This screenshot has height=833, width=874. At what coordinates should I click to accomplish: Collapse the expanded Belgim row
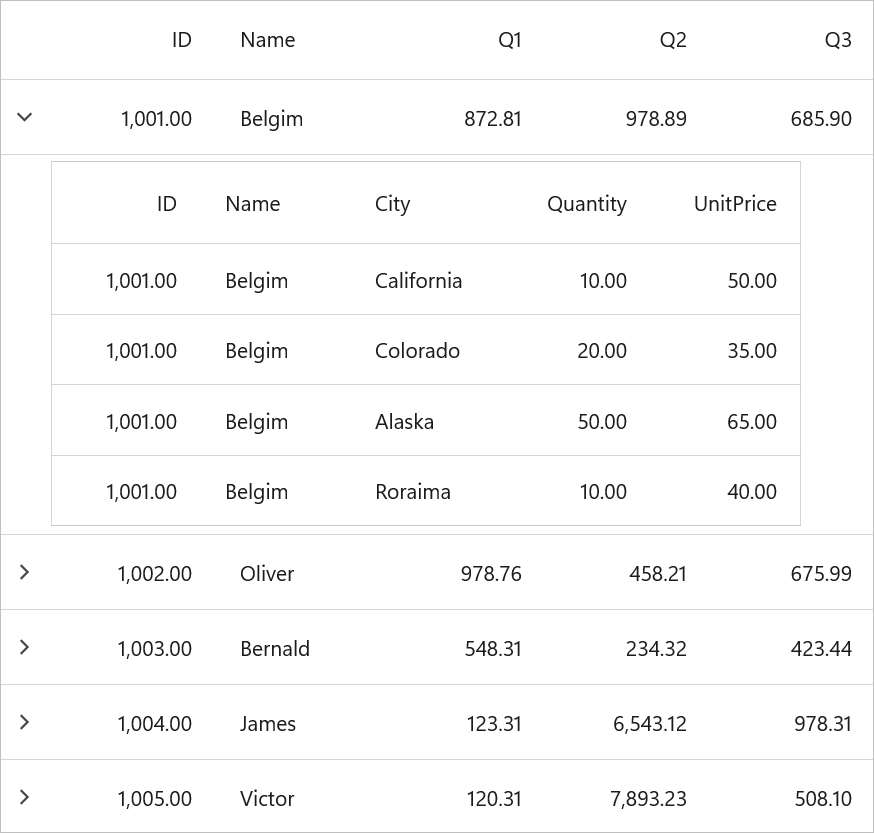(x=25, y=117)
